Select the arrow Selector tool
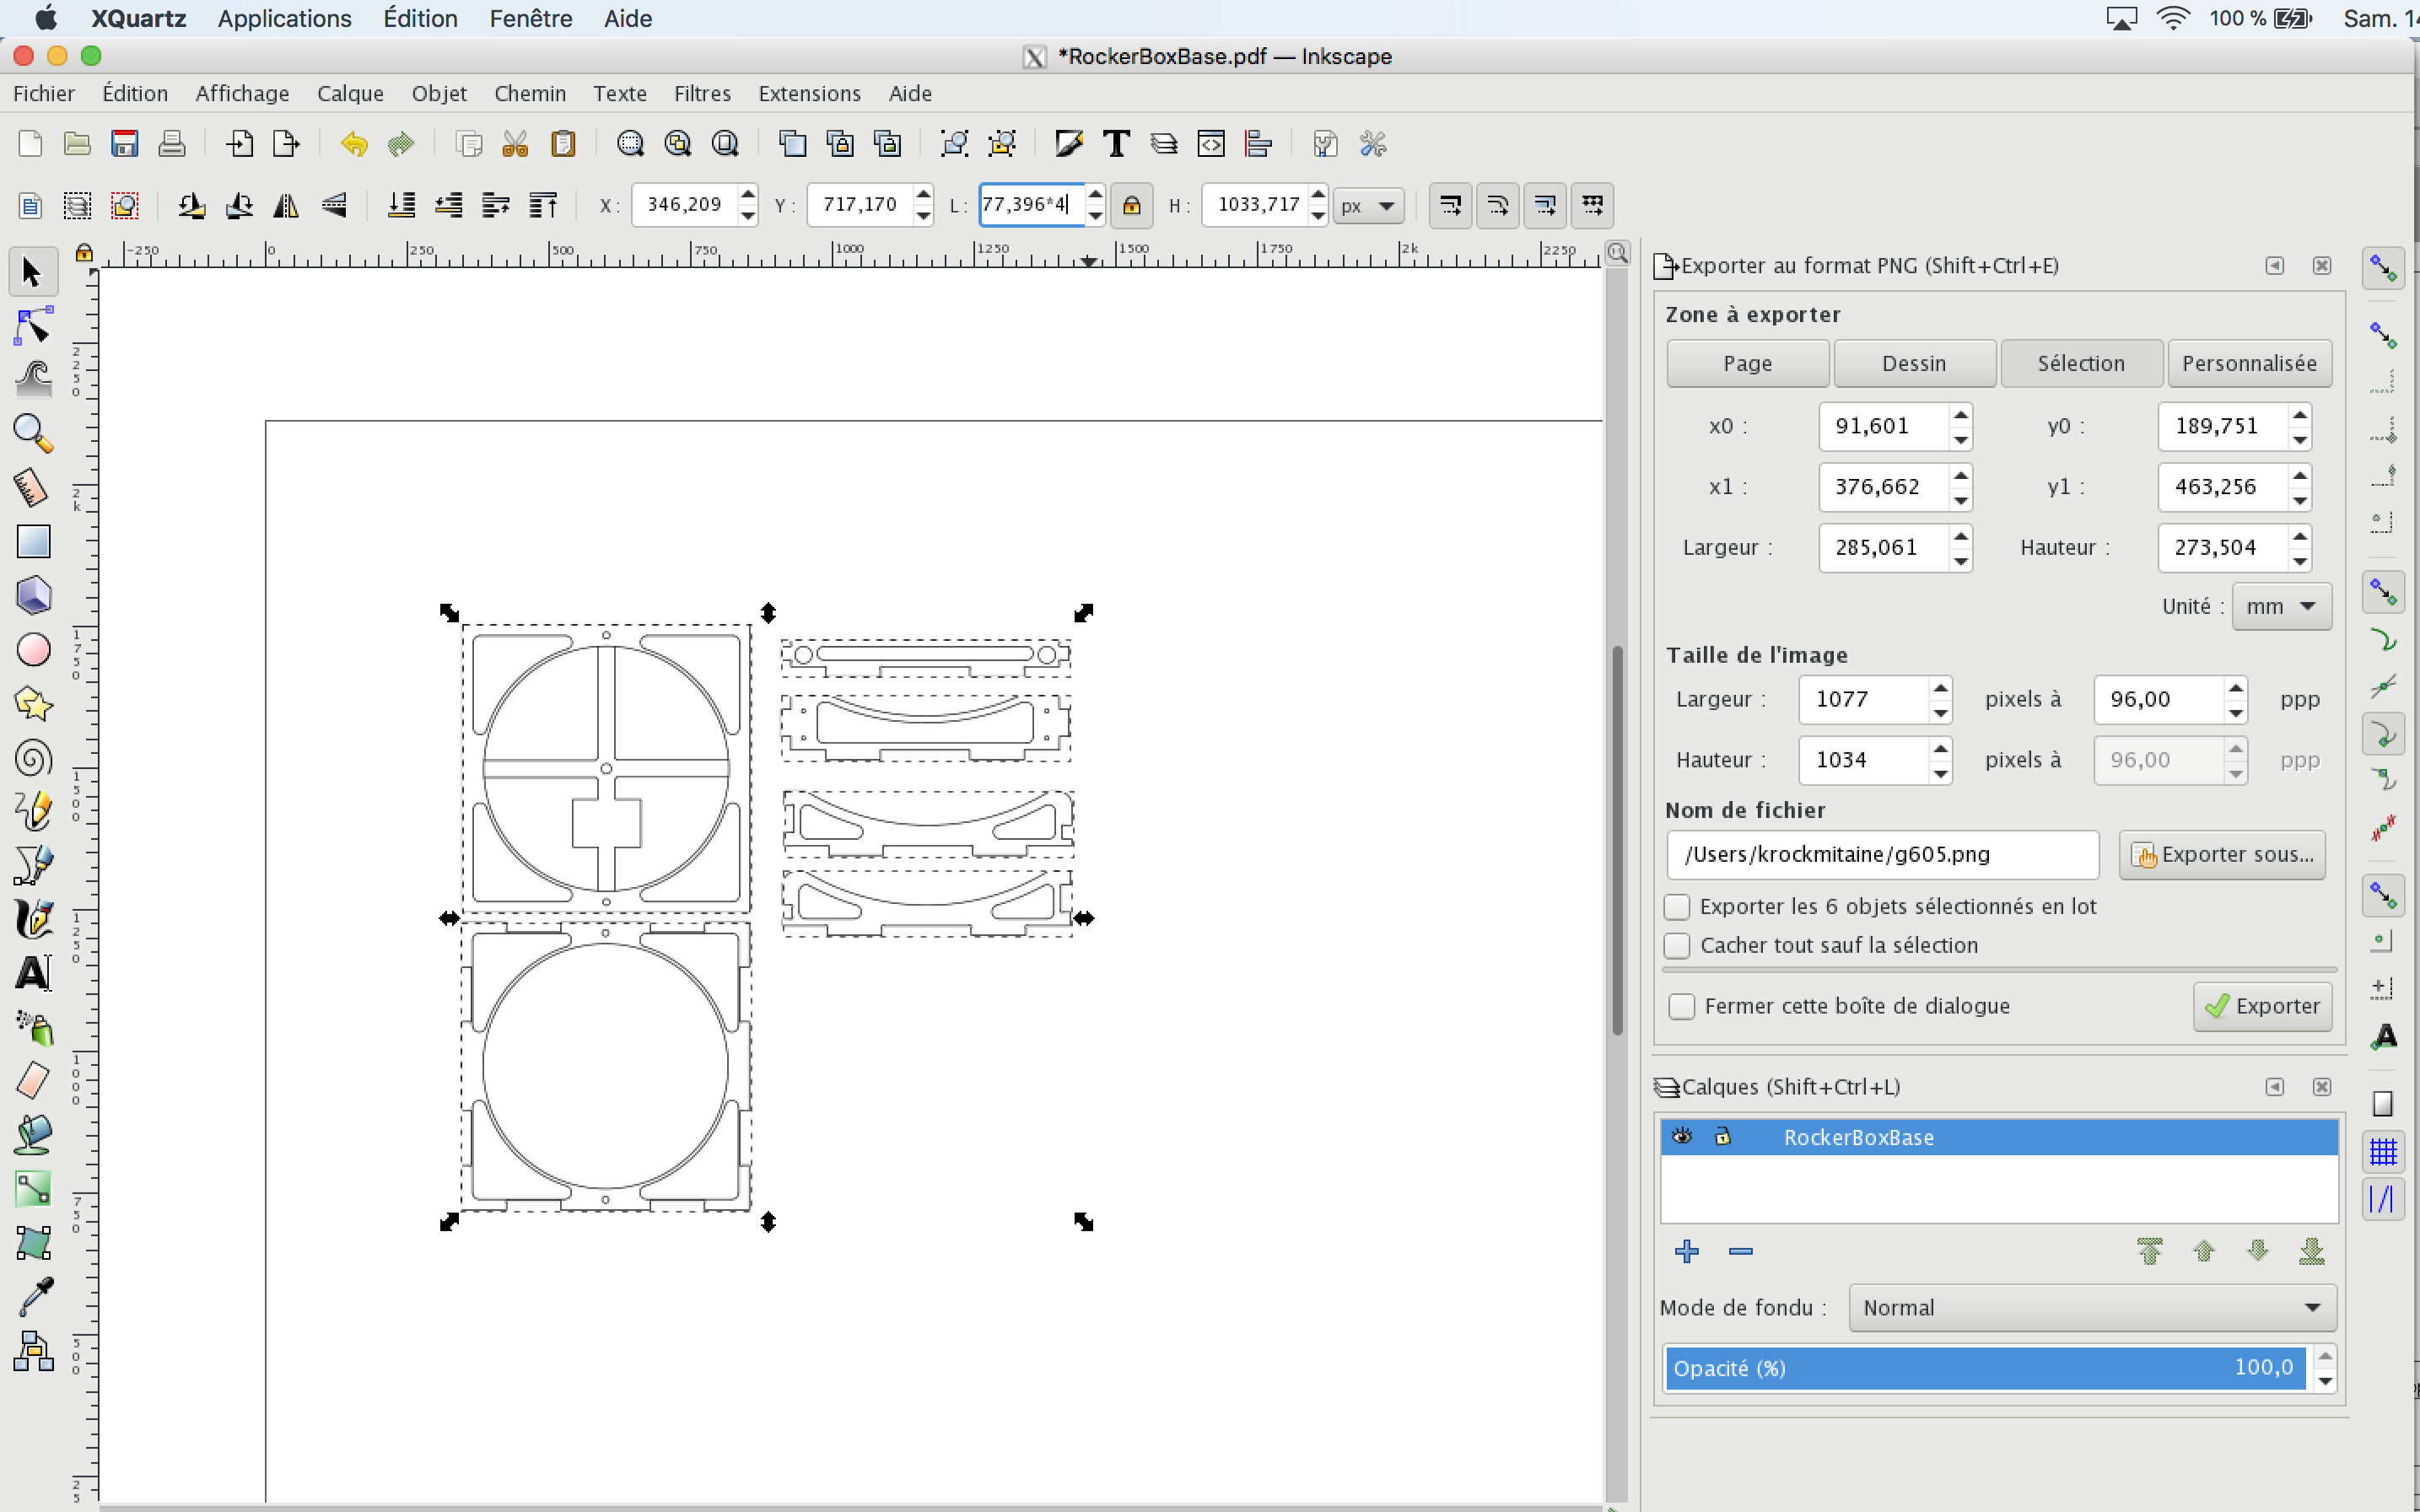The image size is (2420, 1512). coord(32,272)
